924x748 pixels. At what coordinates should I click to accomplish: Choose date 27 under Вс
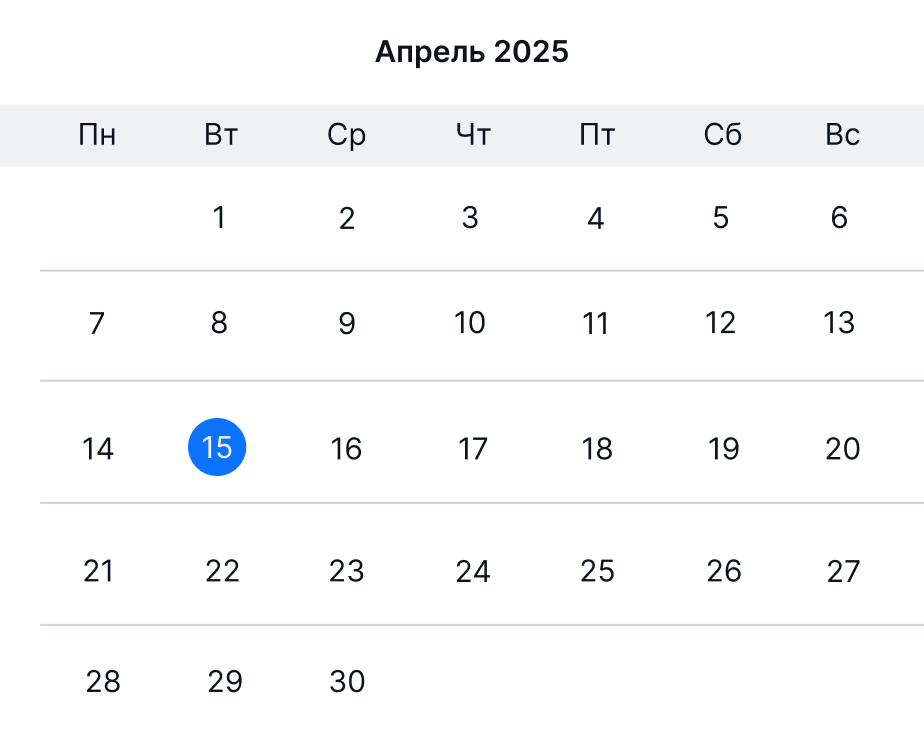843,571
